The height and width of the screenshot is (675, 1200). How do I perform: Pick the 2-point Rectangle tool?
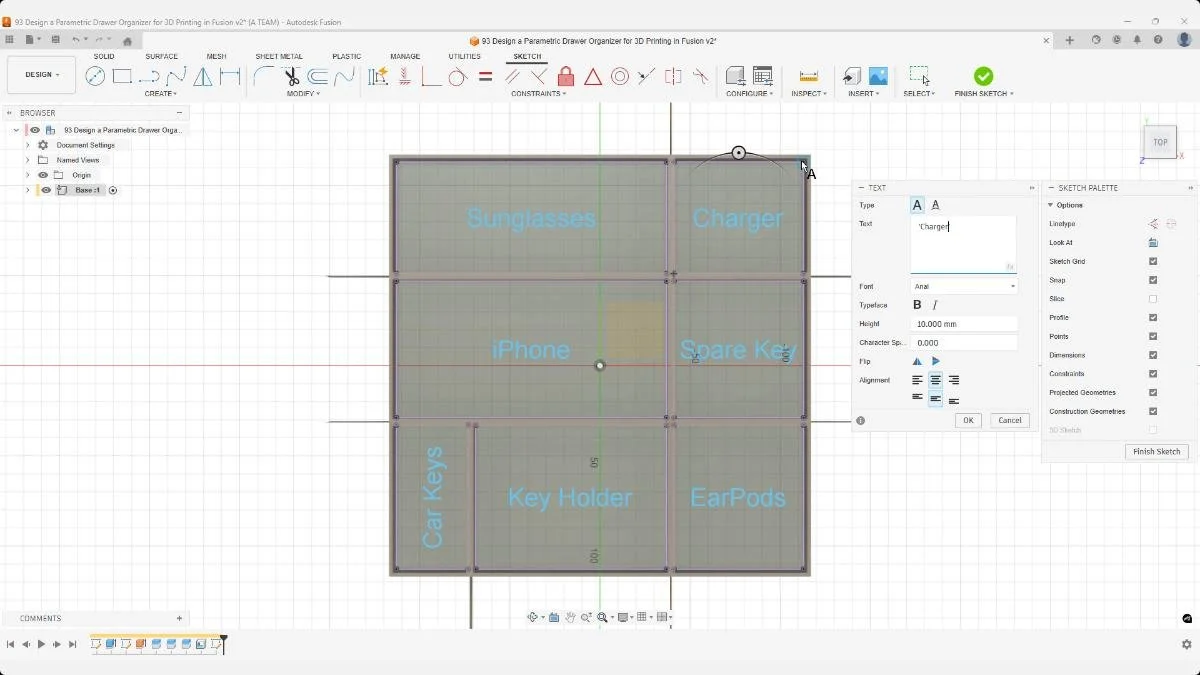pos(122,76)
